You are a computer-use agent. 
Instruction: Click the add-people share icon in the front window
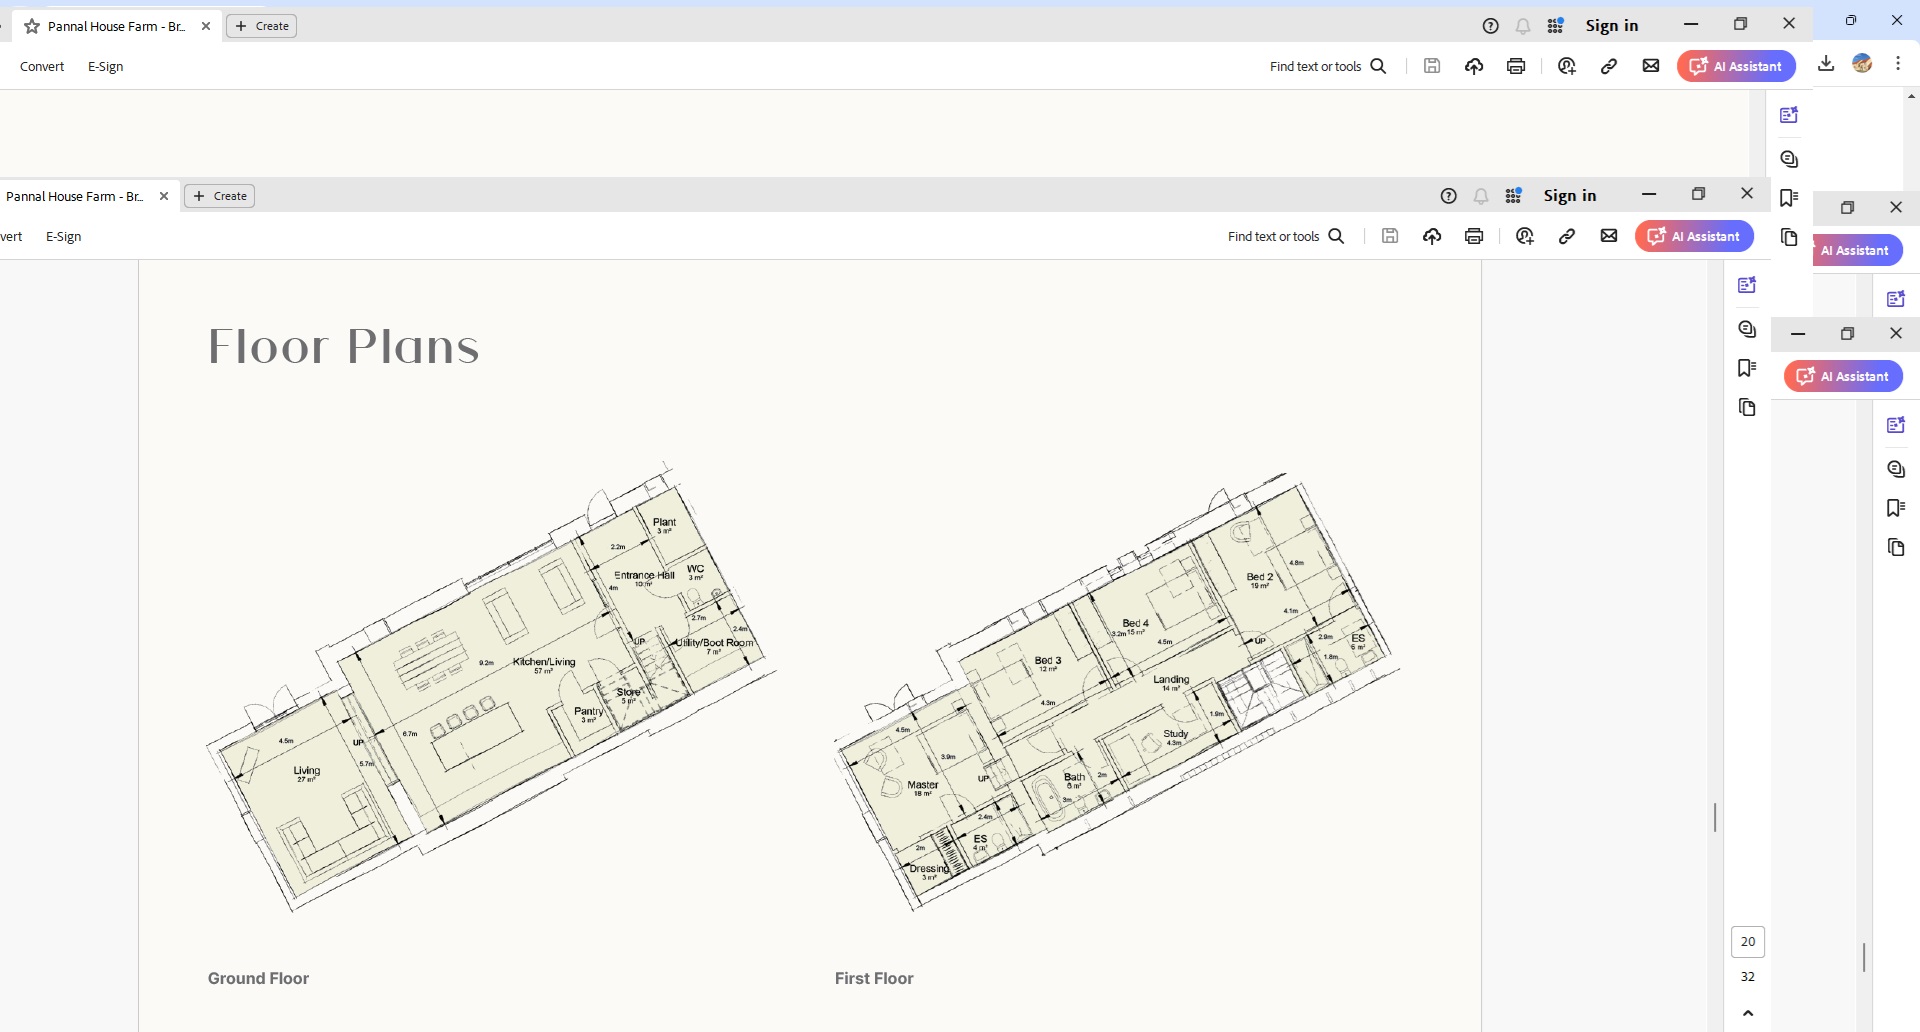tap(1525, 236)
